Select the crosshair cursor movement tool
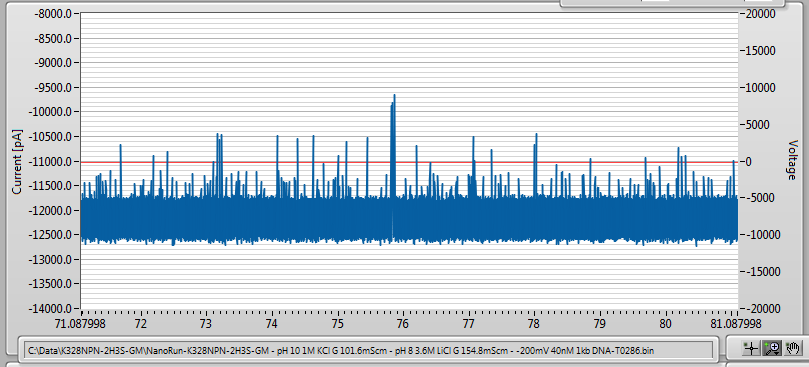The height and width of the screenshot is (367, 809). tap(751, 349)
